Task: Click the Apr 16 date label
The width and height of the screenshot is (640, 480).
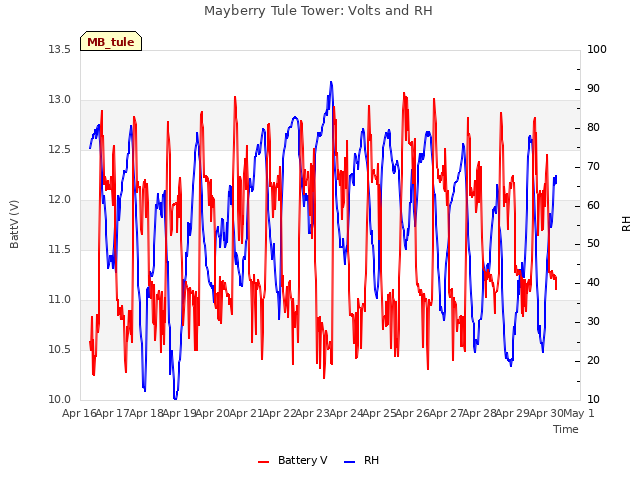Action: point(79,413)
